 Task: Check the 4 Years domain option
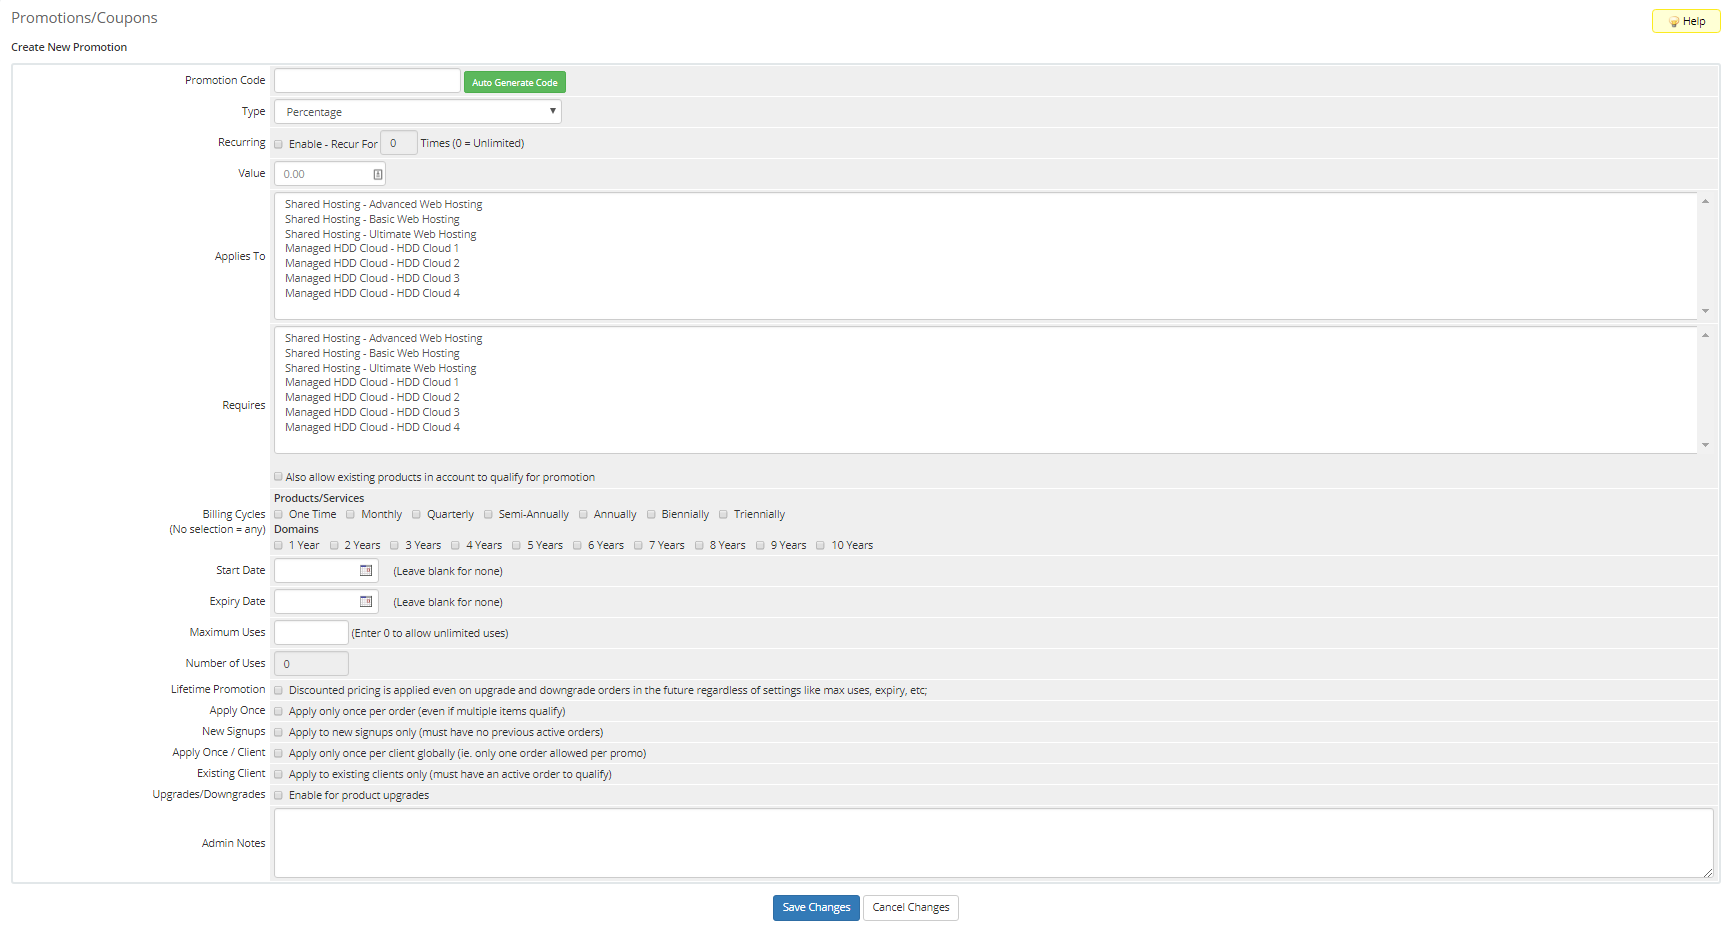pyautogui.click(x=456, y=546)
